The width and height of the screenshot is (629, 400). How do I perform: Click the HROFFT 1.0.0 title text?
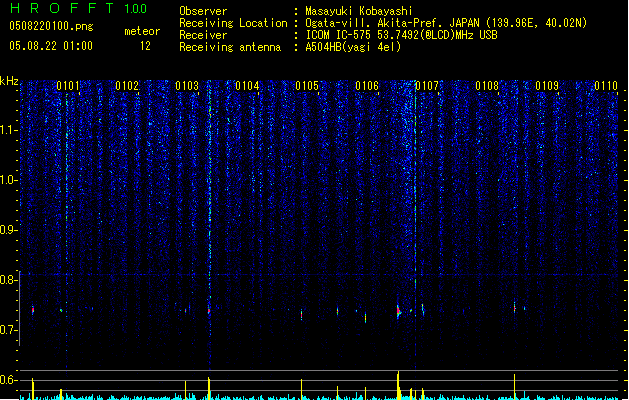[79, 8]
